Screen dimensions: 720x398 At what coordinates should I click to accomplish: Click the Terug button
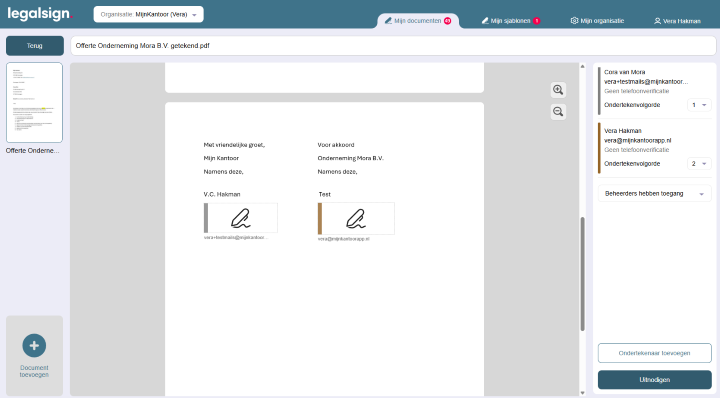pyautogui.click(x=34, y=46)
